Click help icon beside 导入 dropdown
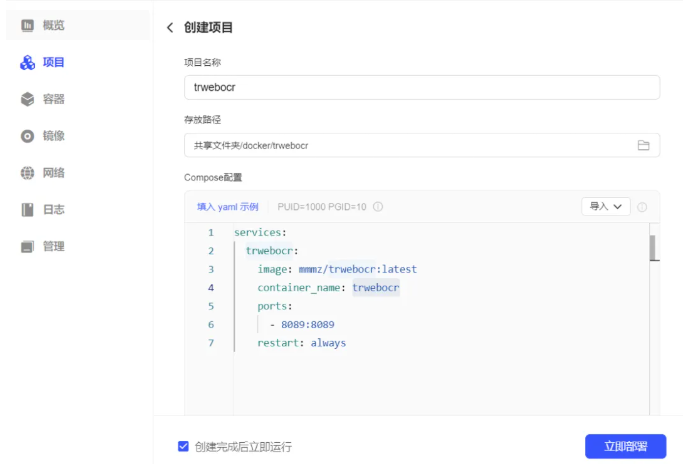 point(642,207)
